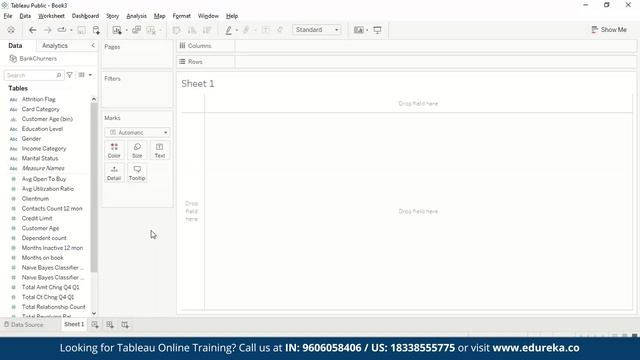Click the New Dashboard tab icon
Viewport: 640px width, 360px height.
(110, 324)
